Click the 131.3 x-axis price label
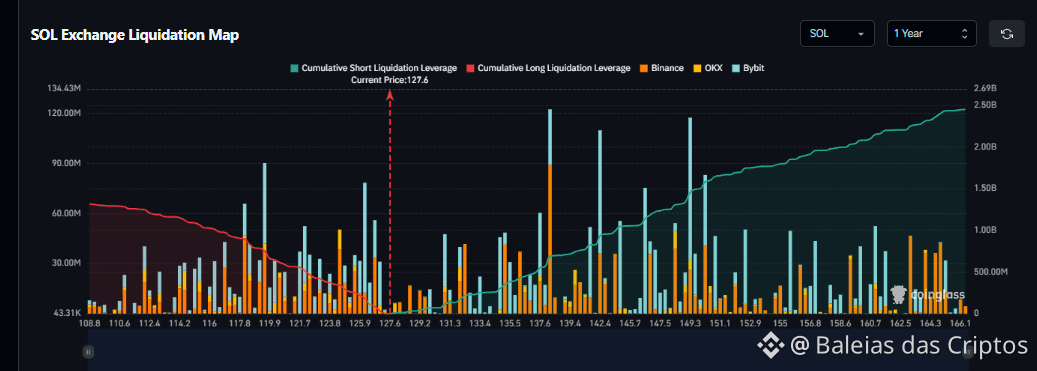Viewport: 1037px width, 371px height. [450, 324]
